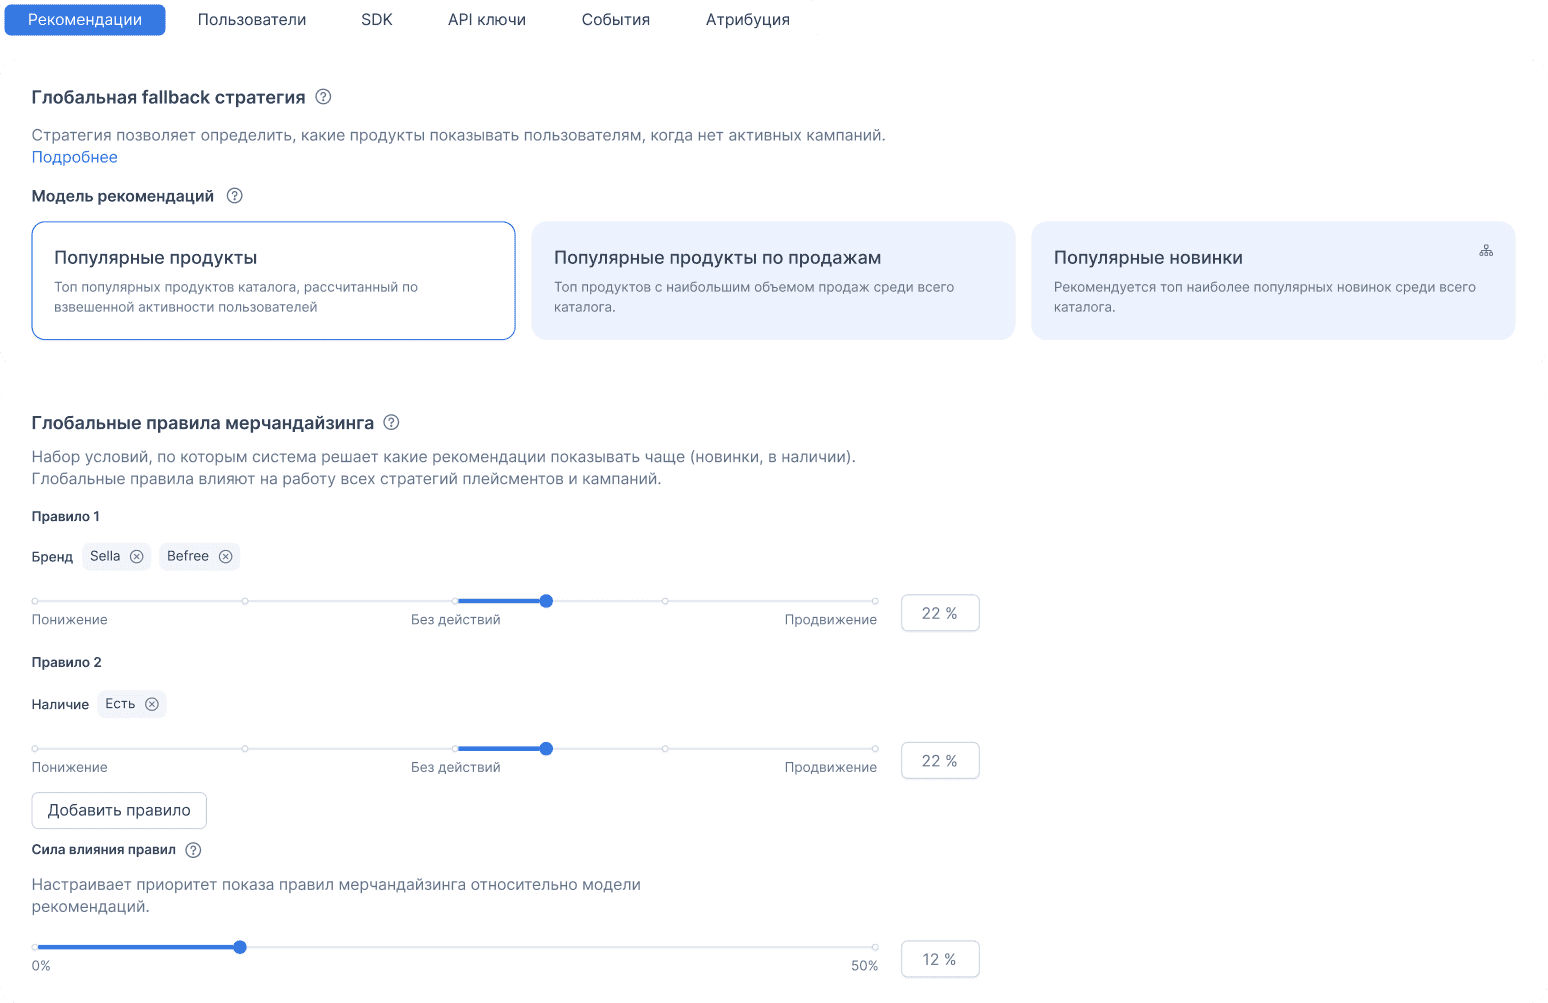
Task: Open the События tab
Action: pyautogui.click(x=615, y=19)
